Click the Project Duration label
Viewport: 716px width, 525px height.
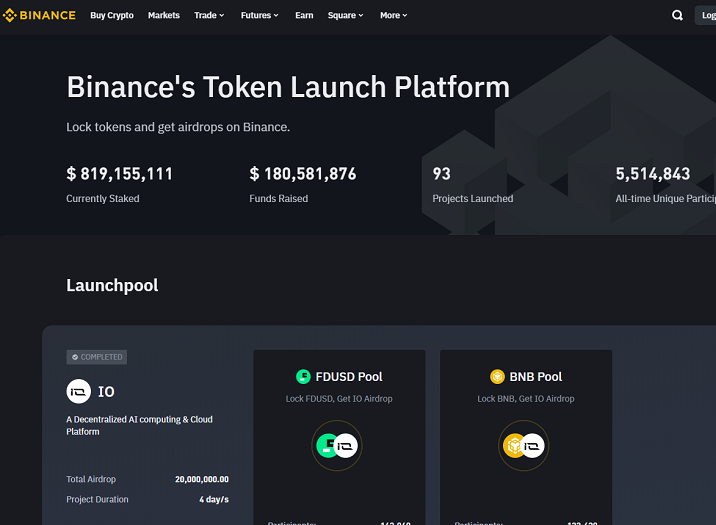pyautogui.click(x=97, y=499)
